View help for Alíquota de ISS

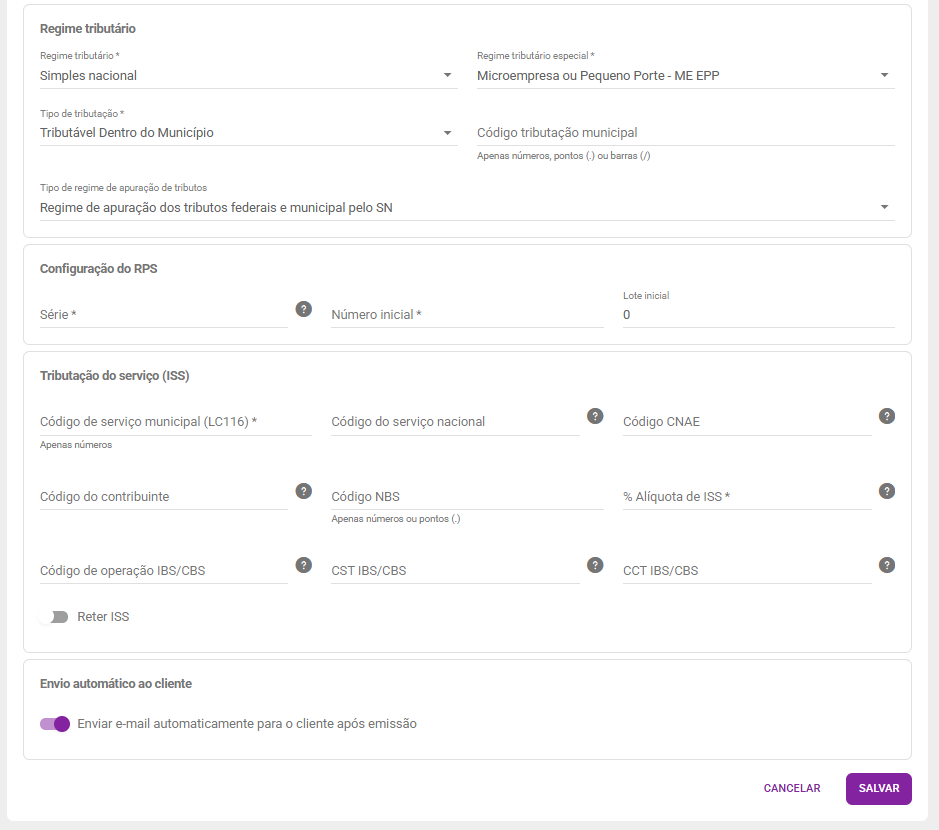point(886,491)
